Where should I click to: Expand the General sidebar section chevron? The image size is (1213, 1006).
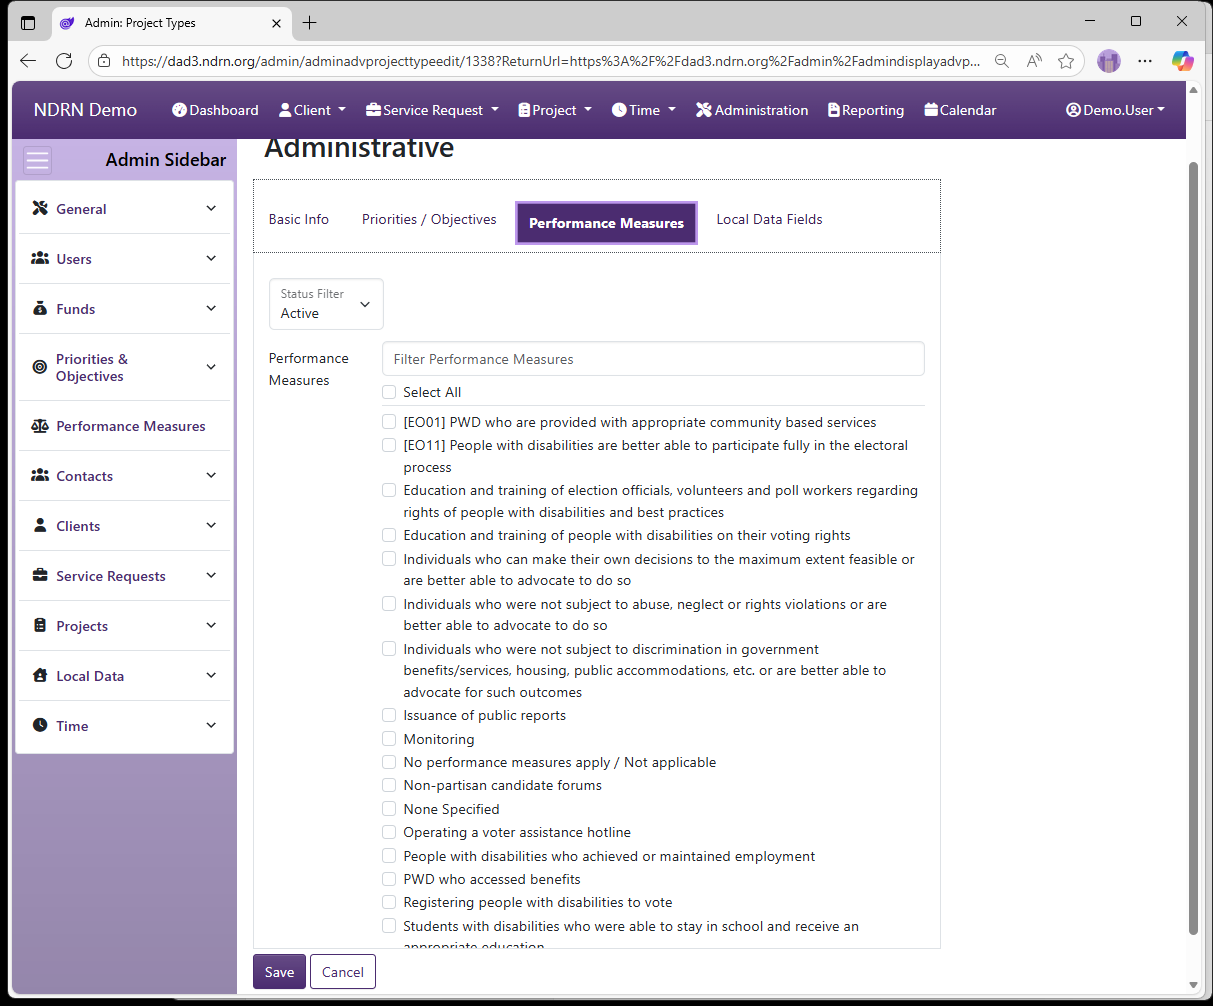[x=211, y=208]
